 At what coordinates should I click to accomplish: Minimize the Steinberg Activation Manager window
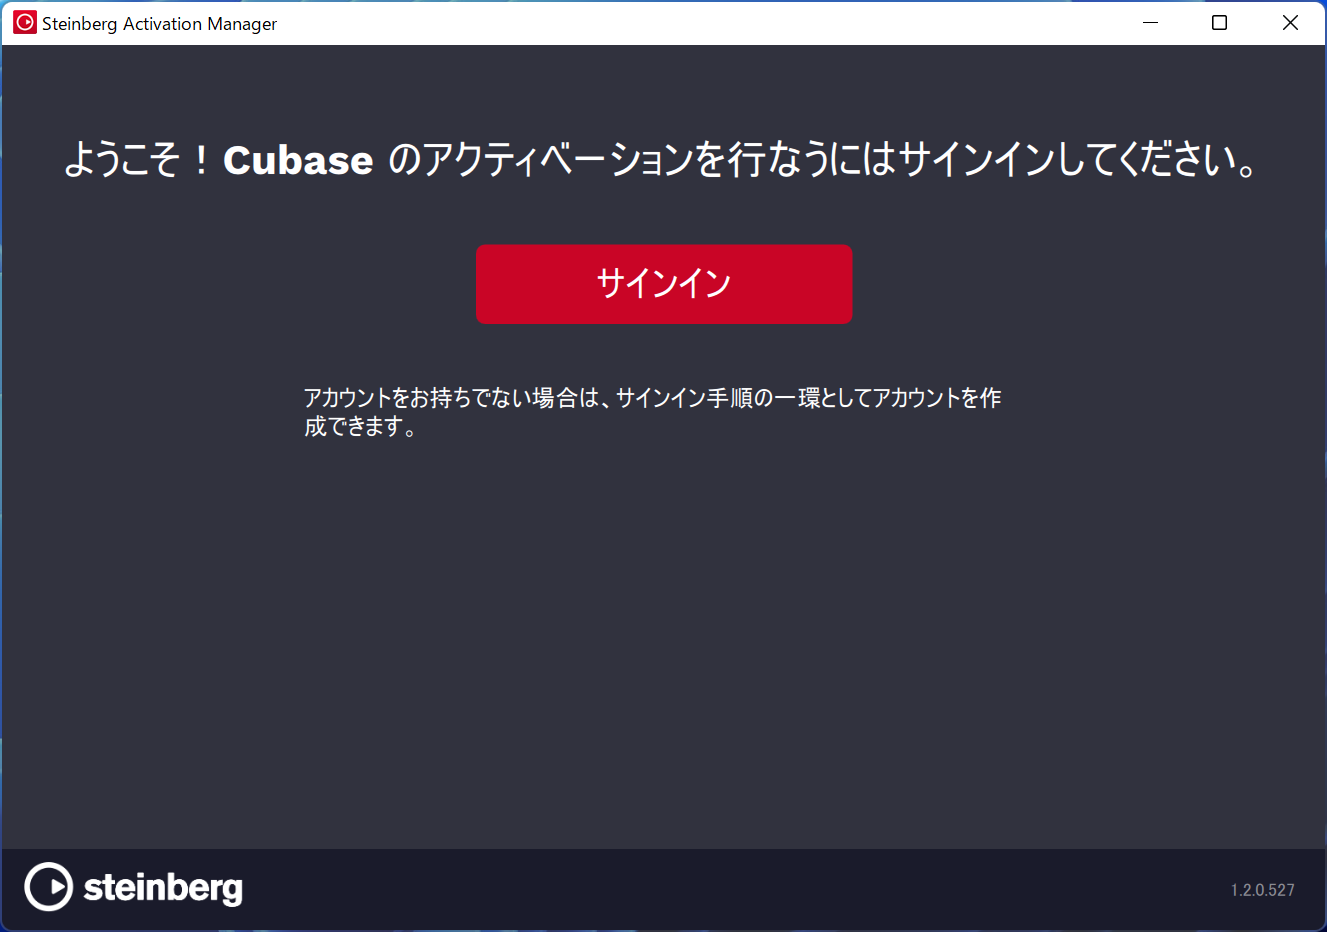1151,22
